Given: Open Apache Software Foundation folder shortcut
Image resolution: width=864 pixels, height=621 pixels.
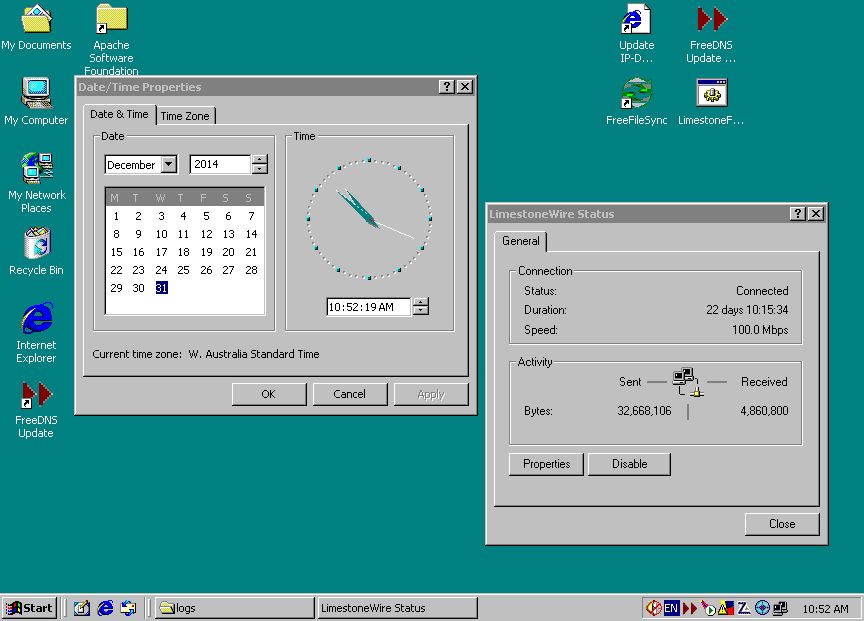Looking at the screenshot, I should (x=111, y=39).
